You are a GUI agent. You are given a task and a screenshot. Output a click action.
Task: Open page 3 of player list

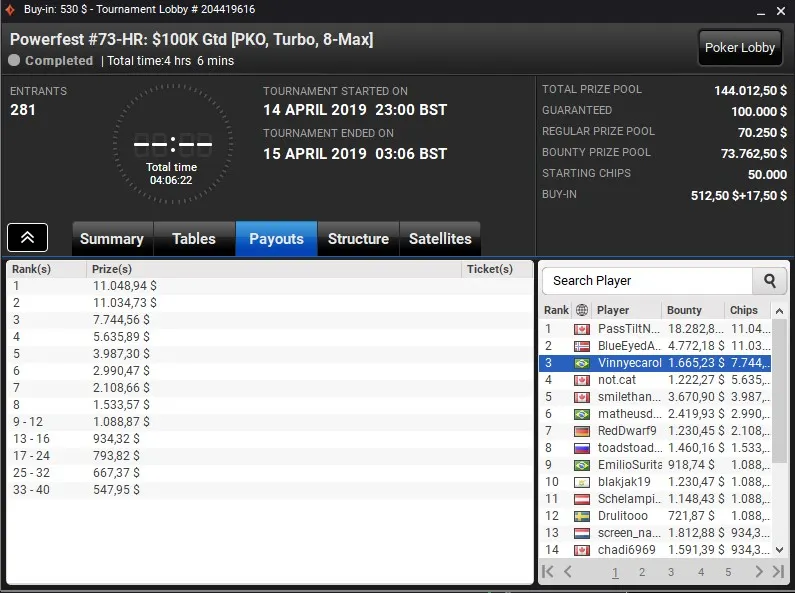[671, 572]
